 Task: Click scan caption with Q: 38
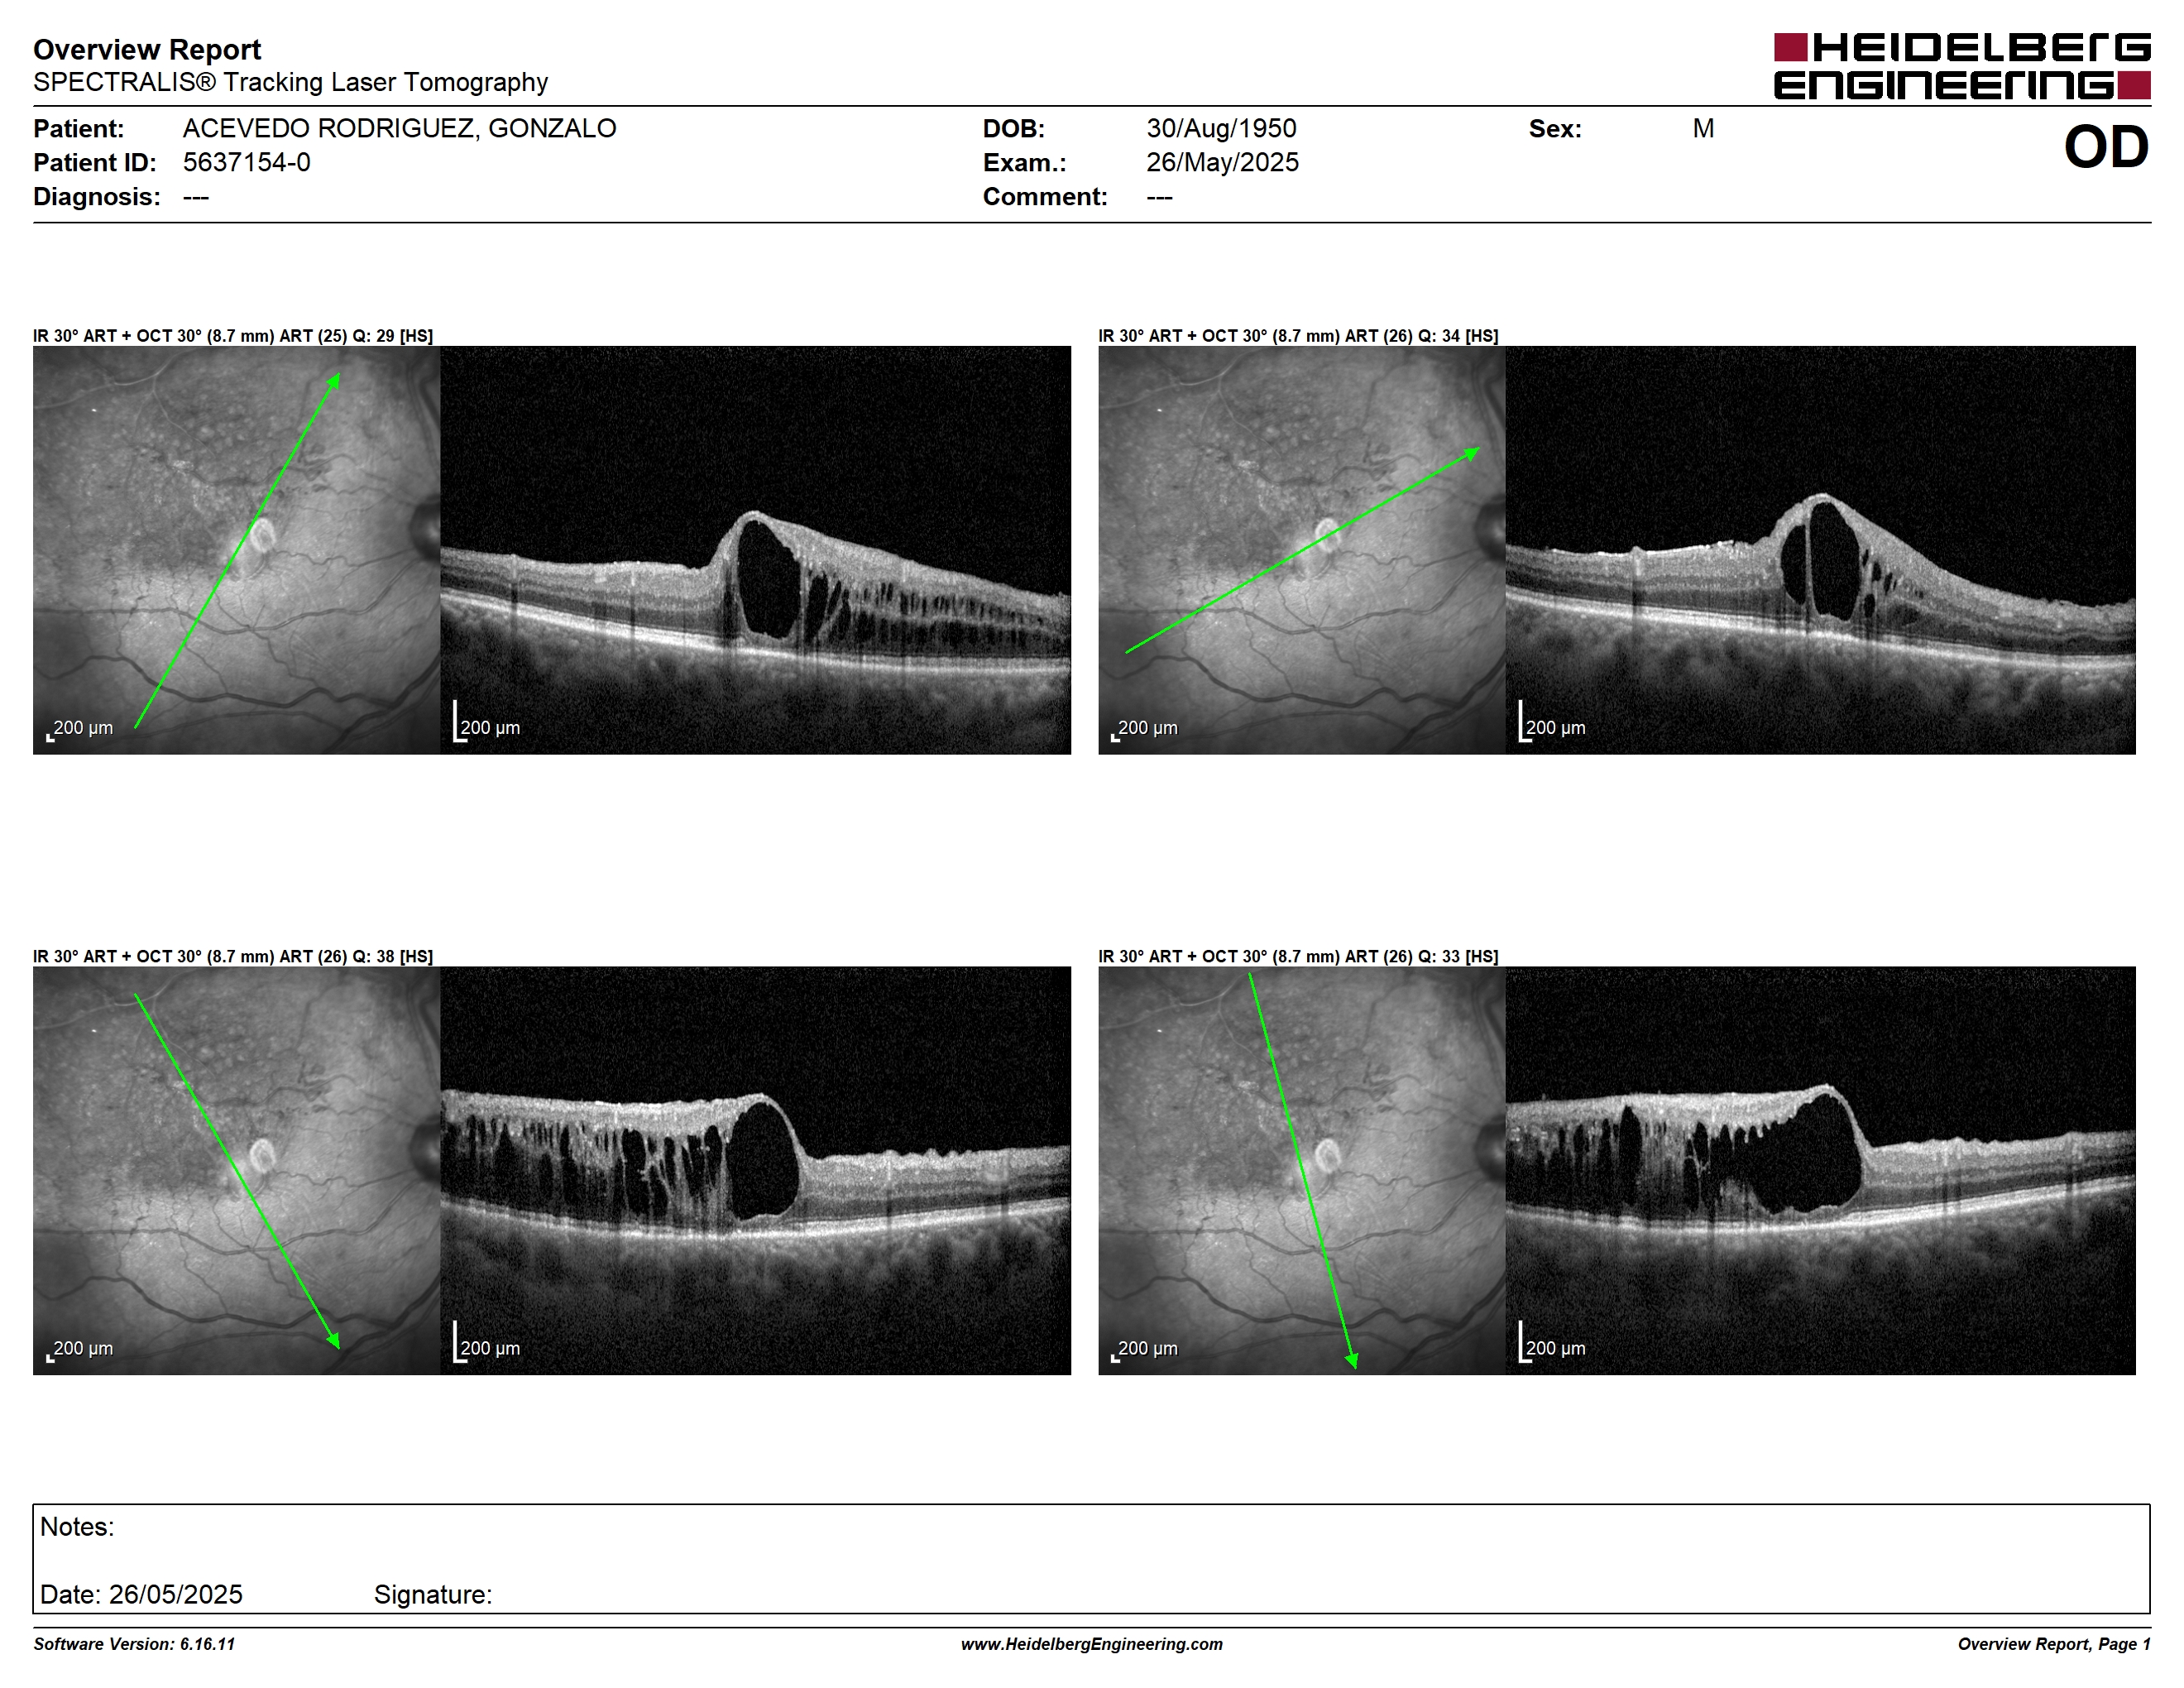[x=233, y=956]
